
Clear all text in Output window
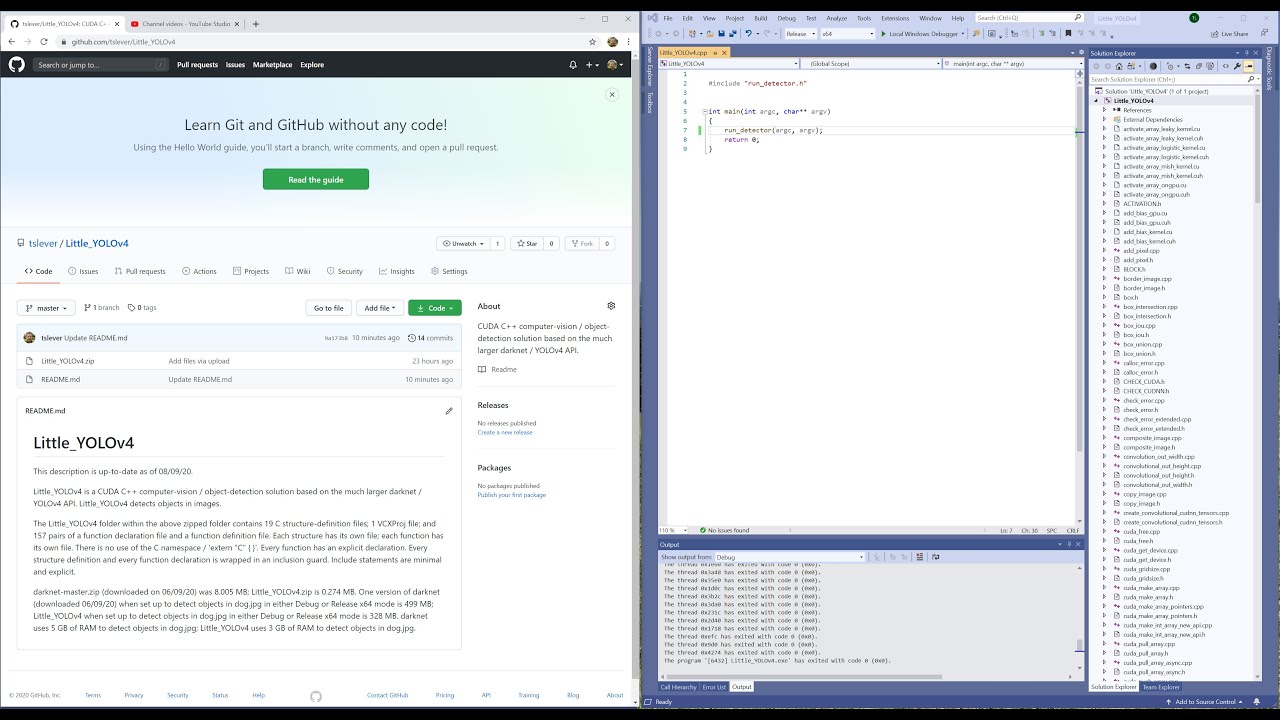pyautogui.click(x=920, y=557)
